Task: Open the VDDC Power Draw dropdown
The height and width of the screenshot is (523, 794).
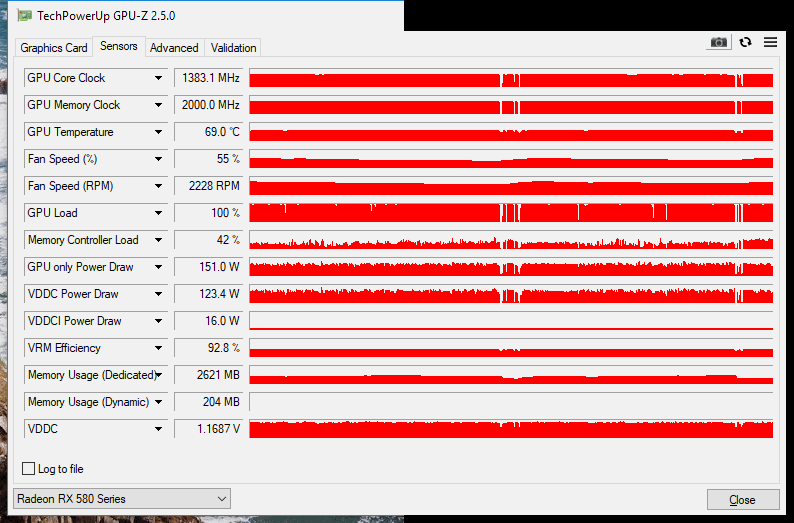Action: coord(158,294)
